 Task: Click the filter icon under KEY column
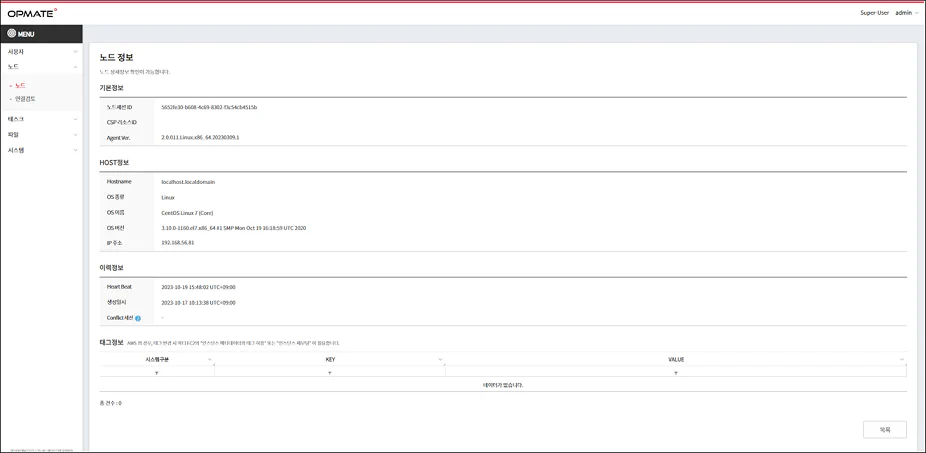[x=330, y=373]
